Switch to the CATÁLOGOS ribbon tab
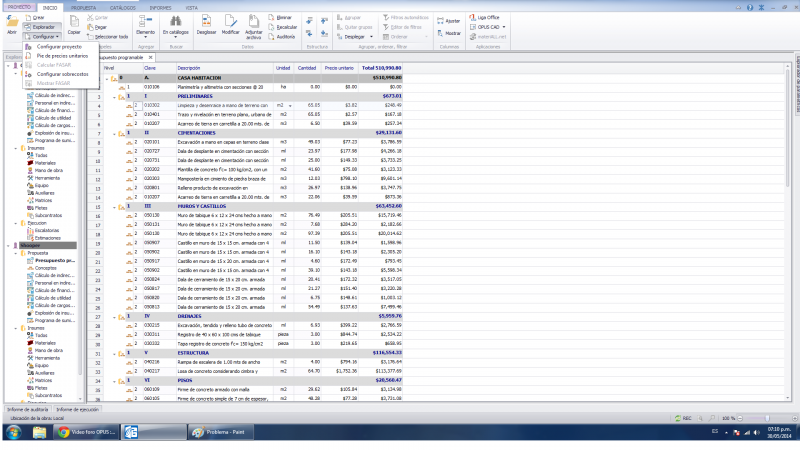800x450 pixels. (x=125, y=6)
